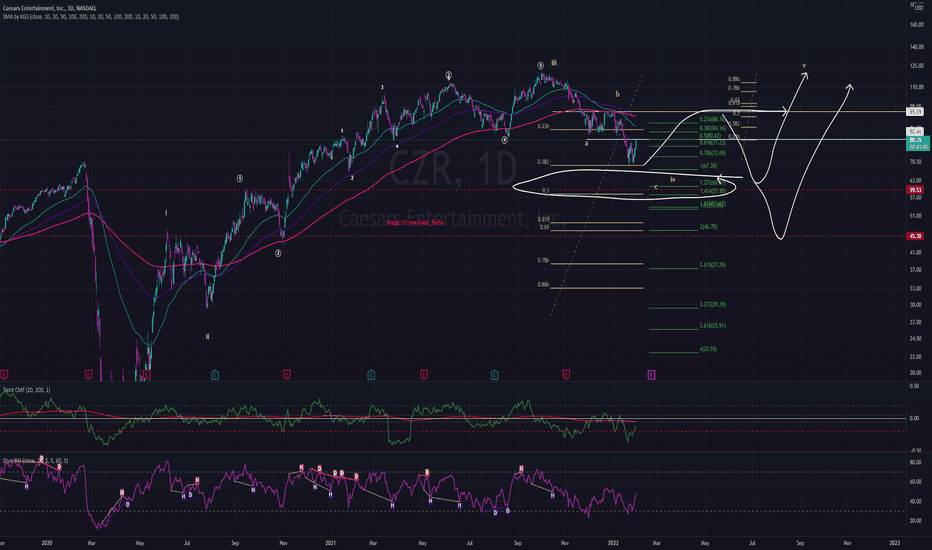Click the wave label 'iv' inside the ellipse
The height and width of the screenshot is (550, 932).
coord(673,180)
